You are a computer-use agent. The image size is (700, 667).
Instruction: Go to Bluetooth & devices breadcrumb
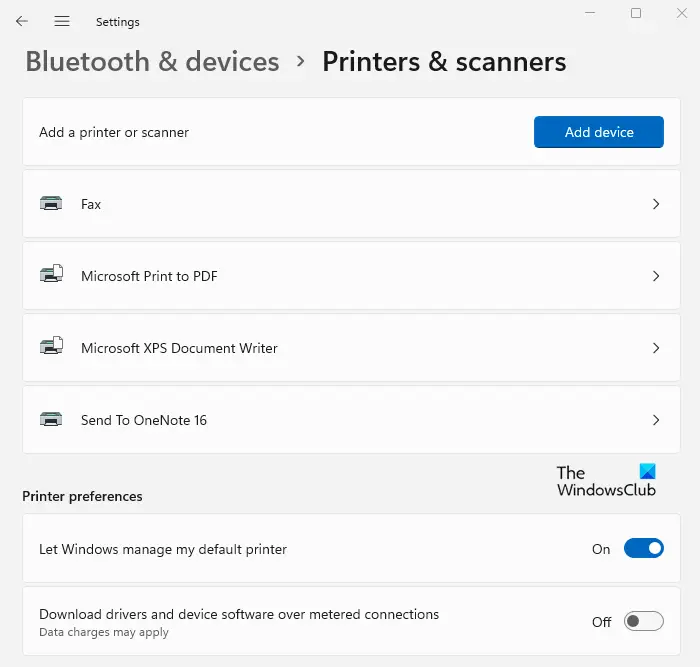tap(152, 62)
